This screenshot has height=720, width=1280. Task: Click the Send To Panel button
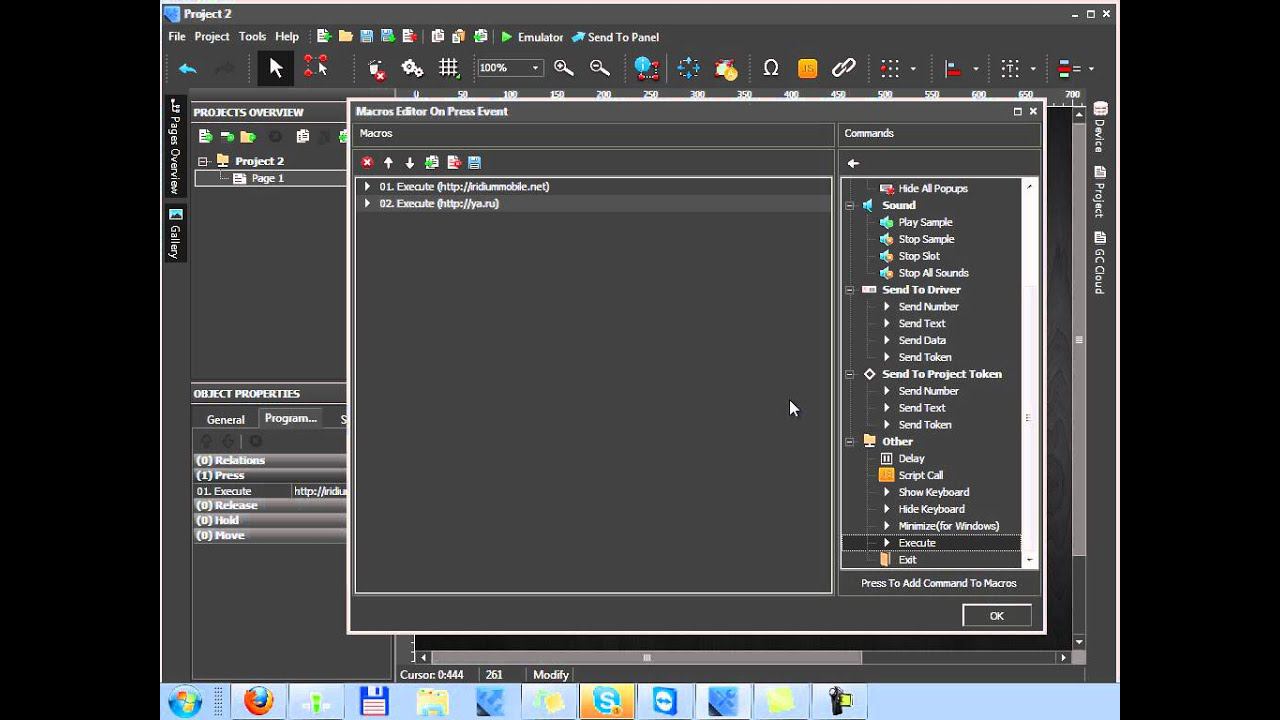pos(615,37)
